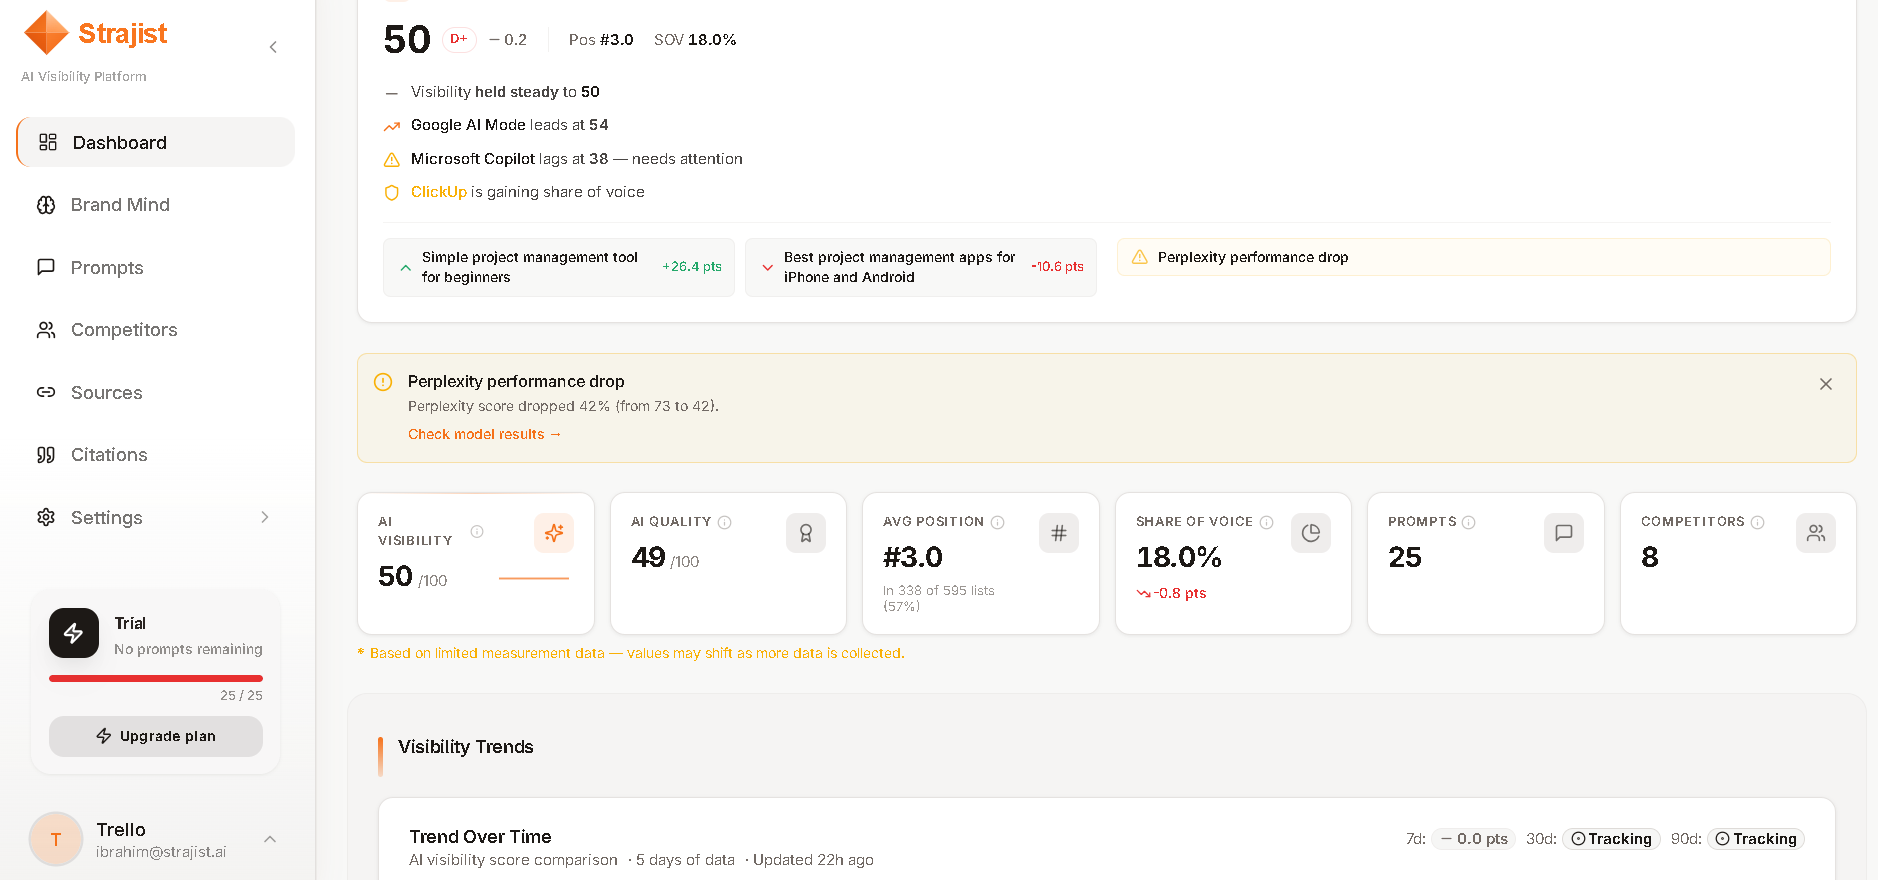Click the 30d Tracking badge

[1611, 839]
